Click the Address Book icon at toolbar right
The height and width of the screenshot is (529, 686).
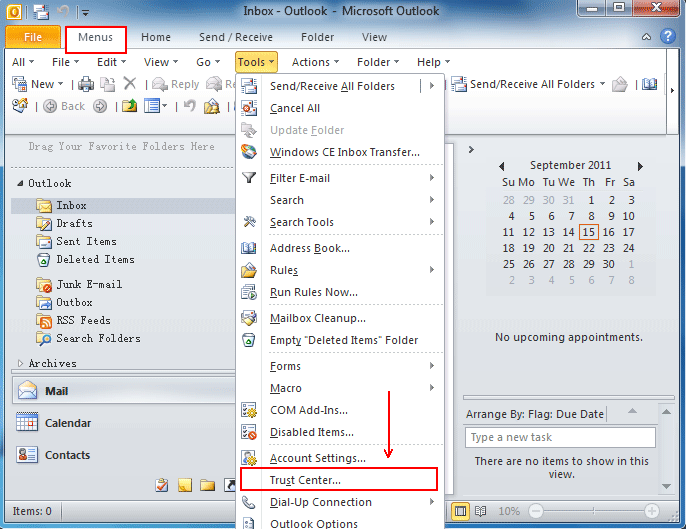click(649, 84)
